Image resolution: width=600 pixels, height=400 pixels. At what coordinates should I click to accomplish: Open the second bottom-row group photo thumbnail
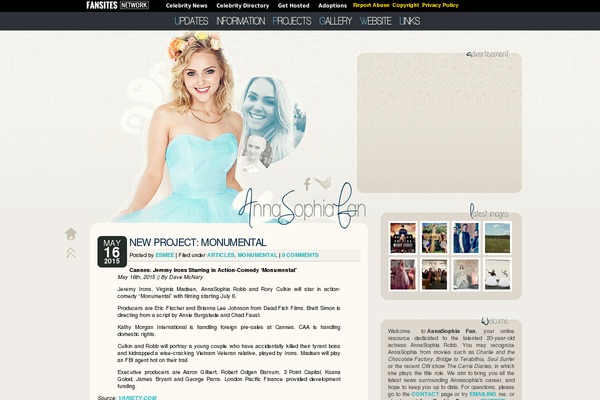coord(434,274)
